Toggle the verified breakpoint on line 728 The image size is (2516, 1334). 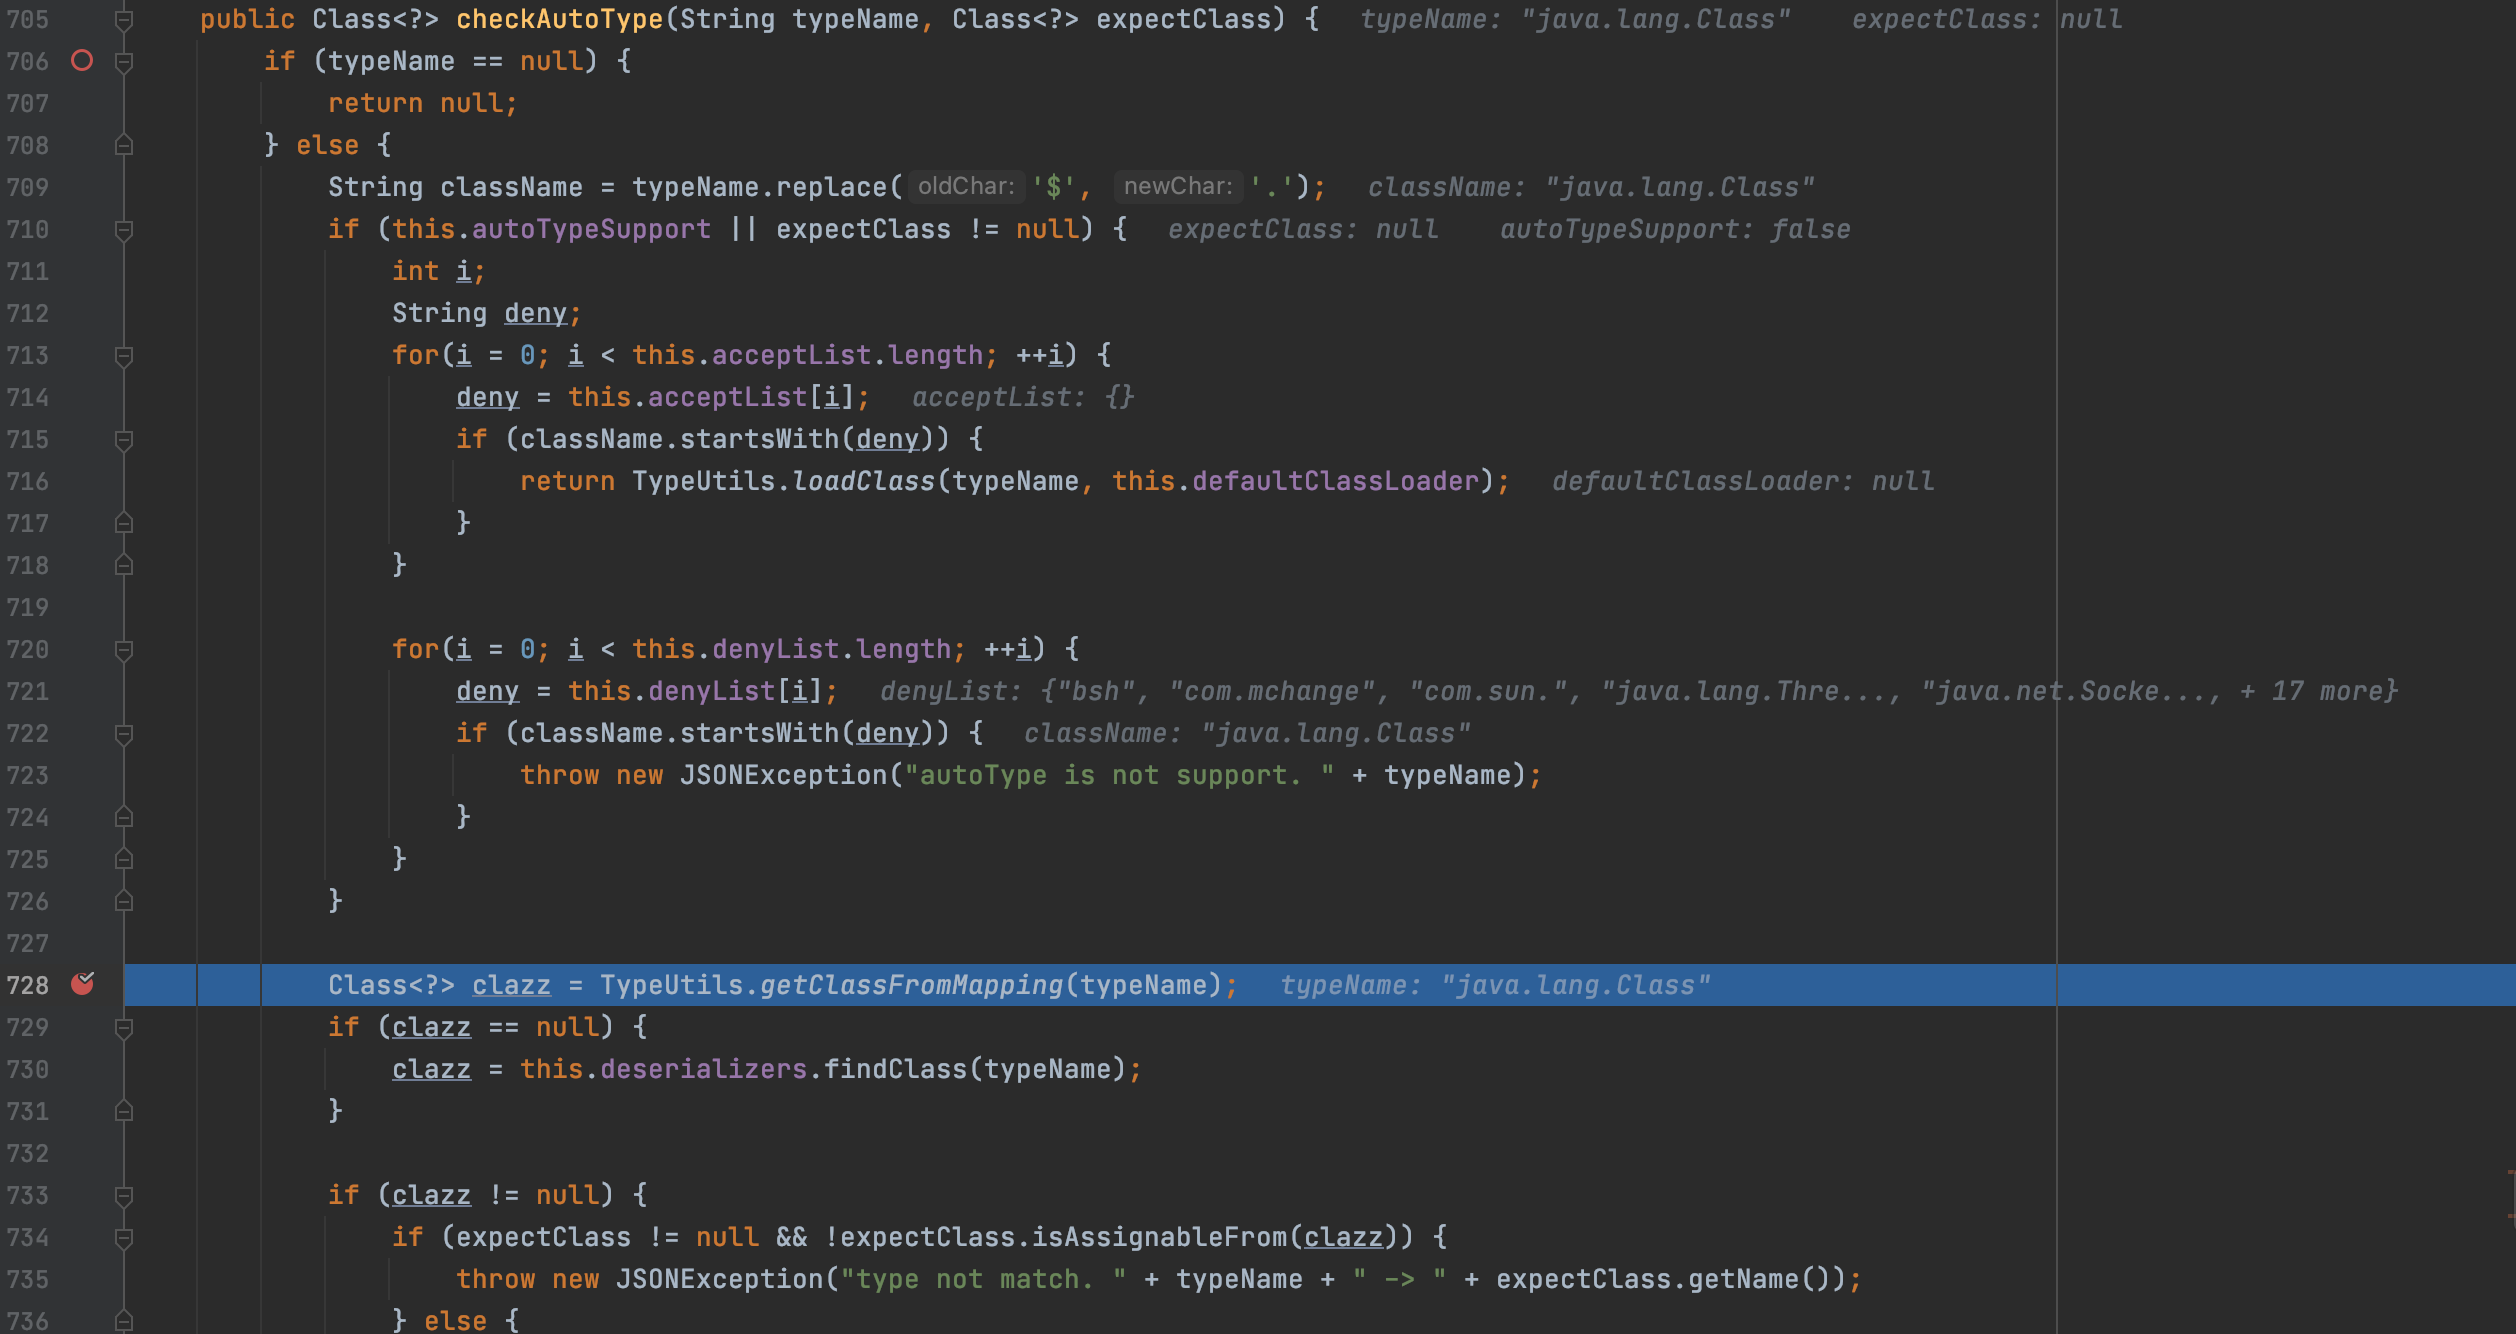click(x=82, y=984)
